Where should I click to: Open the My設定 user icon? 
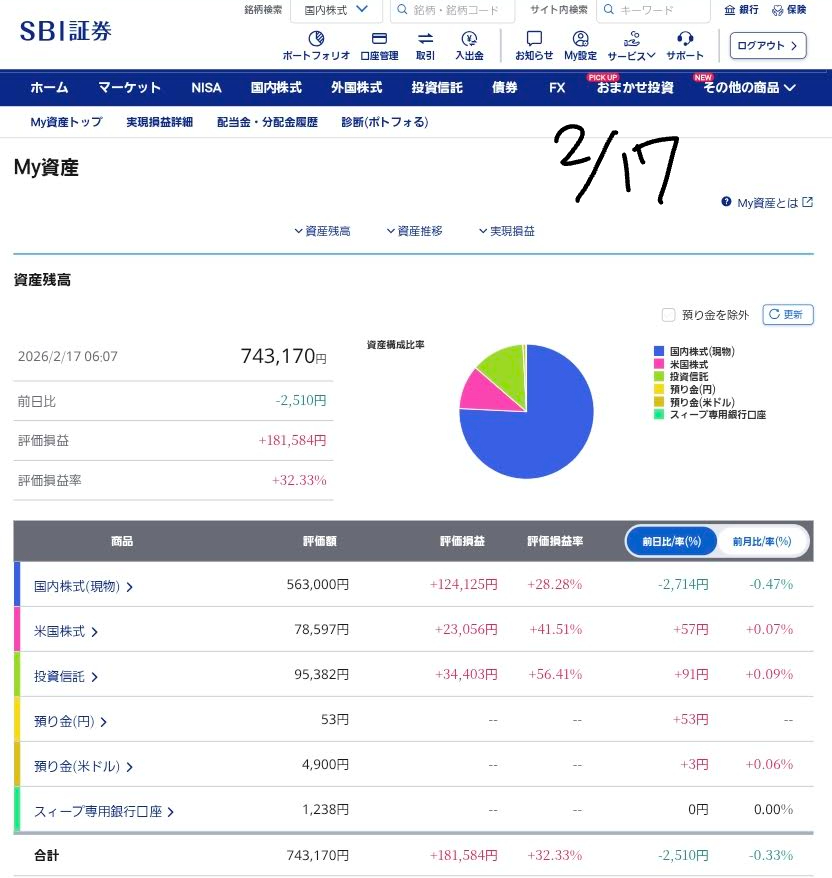580,39
